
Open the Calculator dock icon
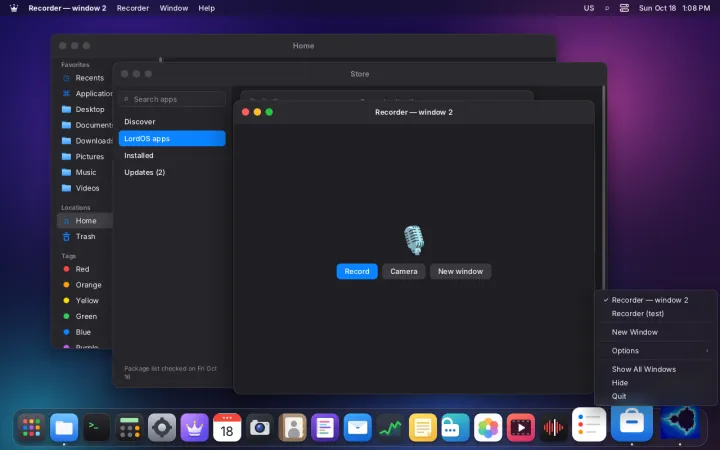[x=129, y=428]
